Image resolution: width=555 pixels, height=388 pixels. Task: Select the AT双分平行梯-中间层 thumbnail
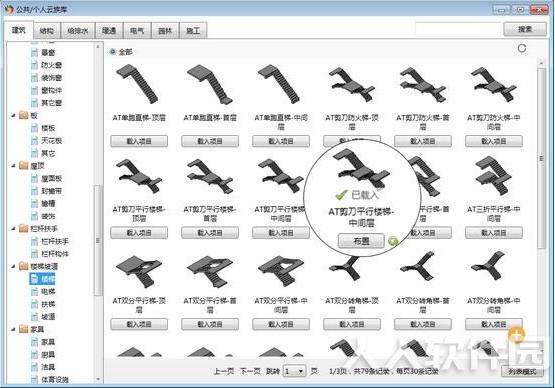pyautogui.click(x=280, y=271)
